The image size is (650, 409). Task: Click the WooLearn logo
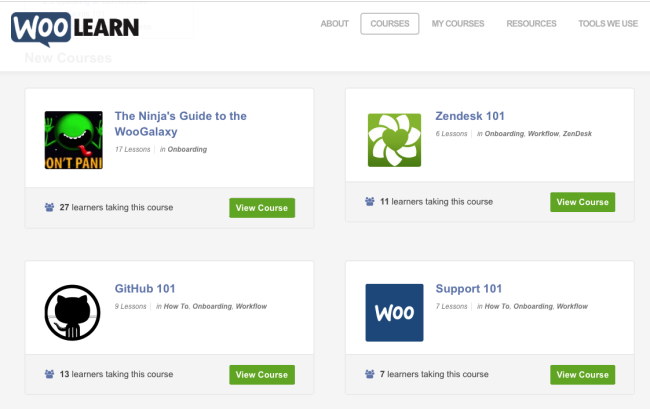(75, 28)
